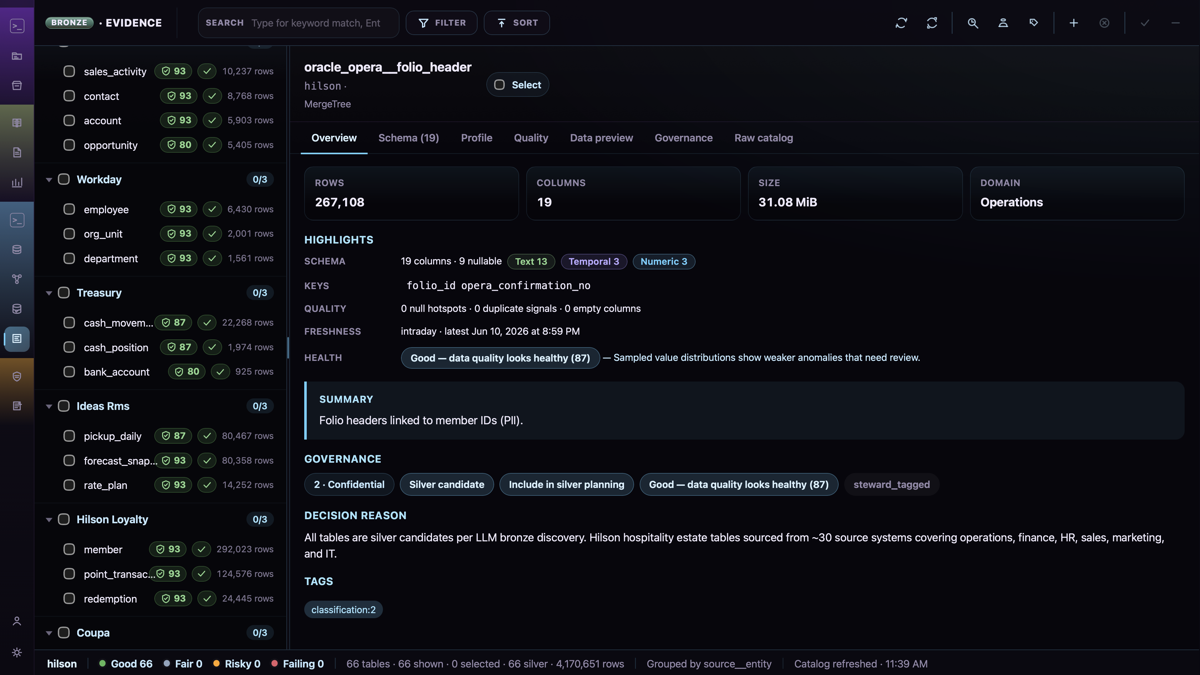Click the 80 score badge for opportunity

178,145
